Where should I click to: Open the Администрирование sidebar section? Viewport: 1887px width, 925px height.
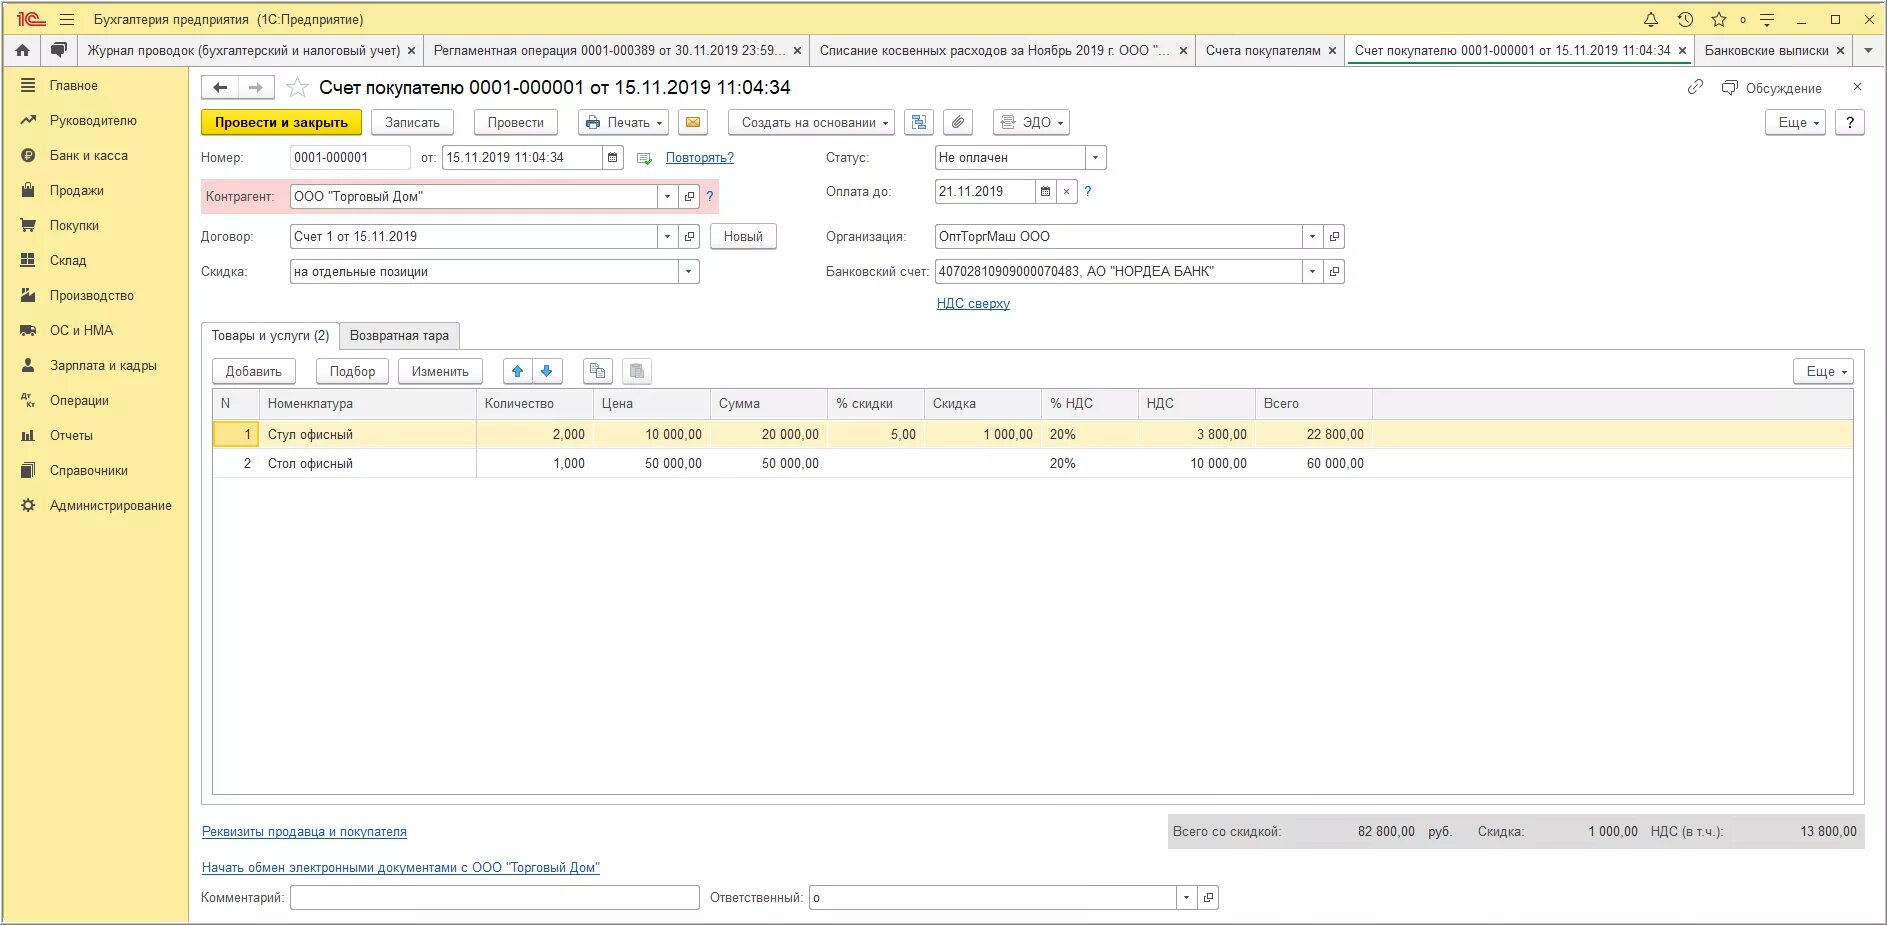coord(111,505)
